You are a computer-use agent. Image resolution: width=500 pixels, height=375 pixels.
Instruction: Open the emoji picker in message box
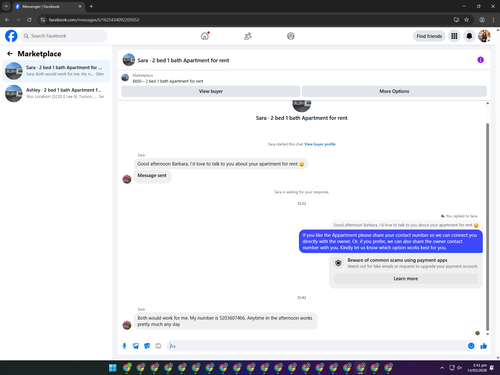pos(471,346)
